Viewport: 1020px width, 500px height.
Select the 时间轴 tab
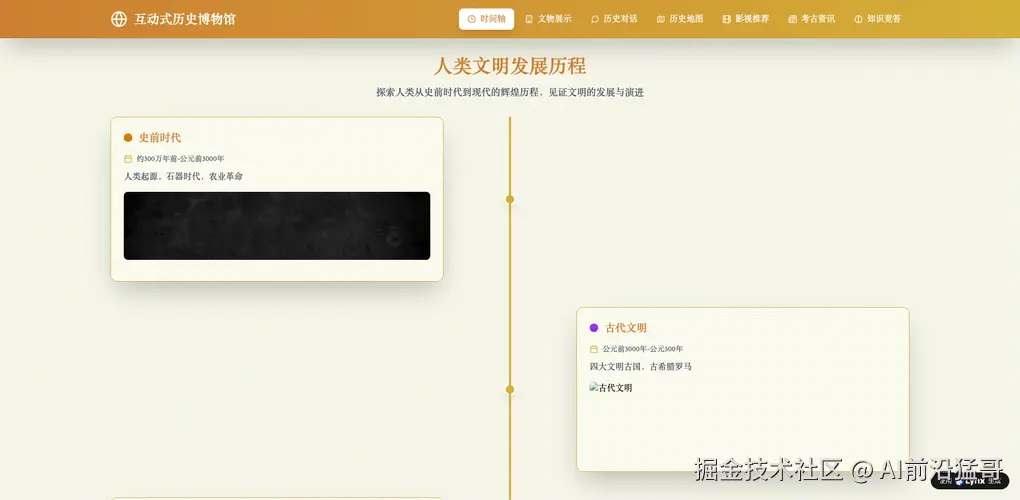click(486, 19)
